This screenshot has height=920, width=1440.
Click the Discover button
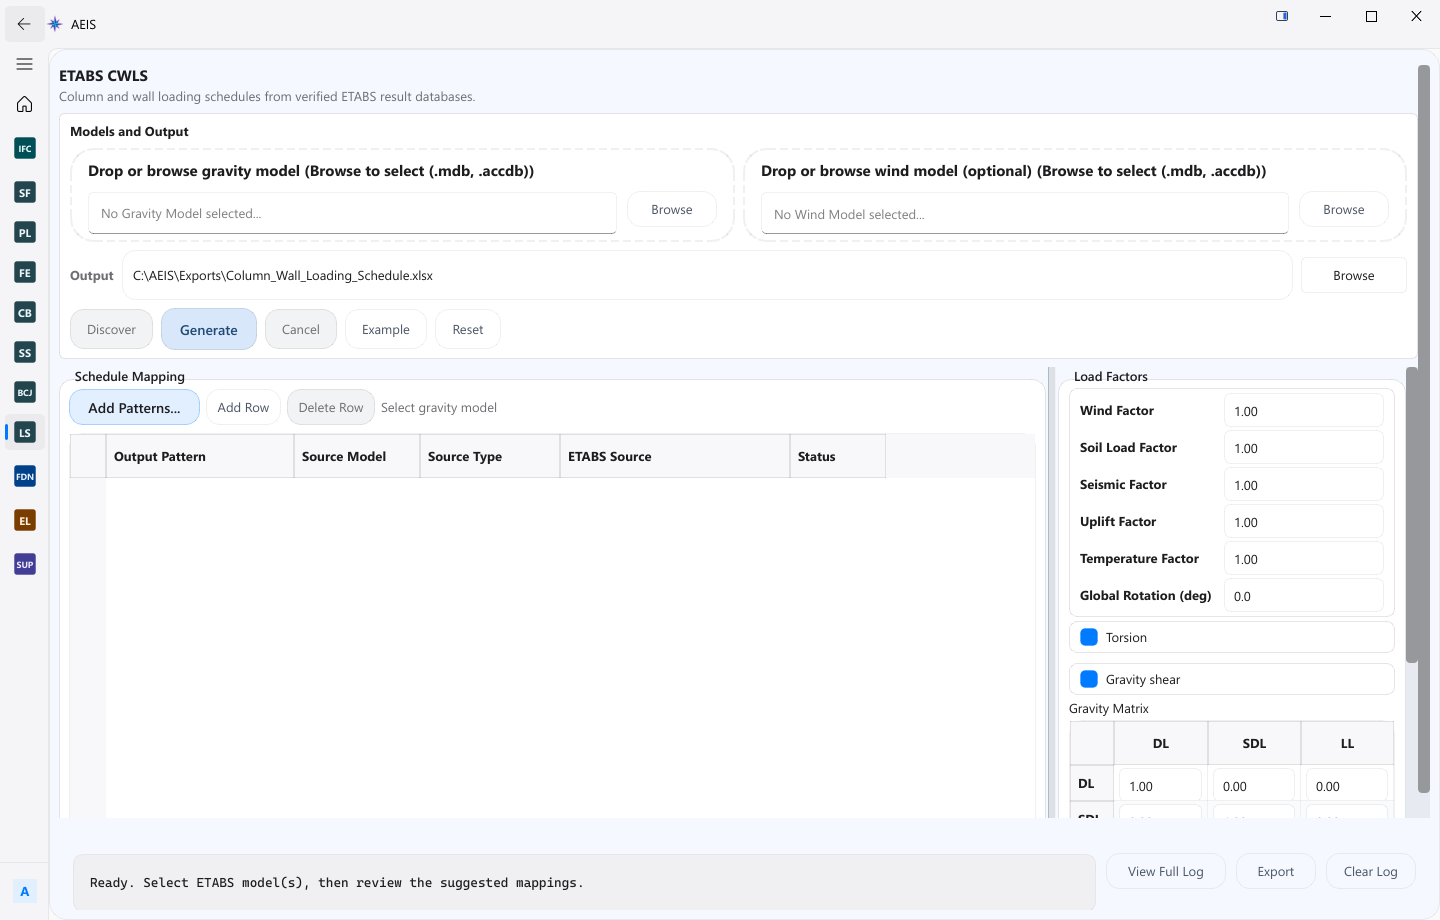111,329
